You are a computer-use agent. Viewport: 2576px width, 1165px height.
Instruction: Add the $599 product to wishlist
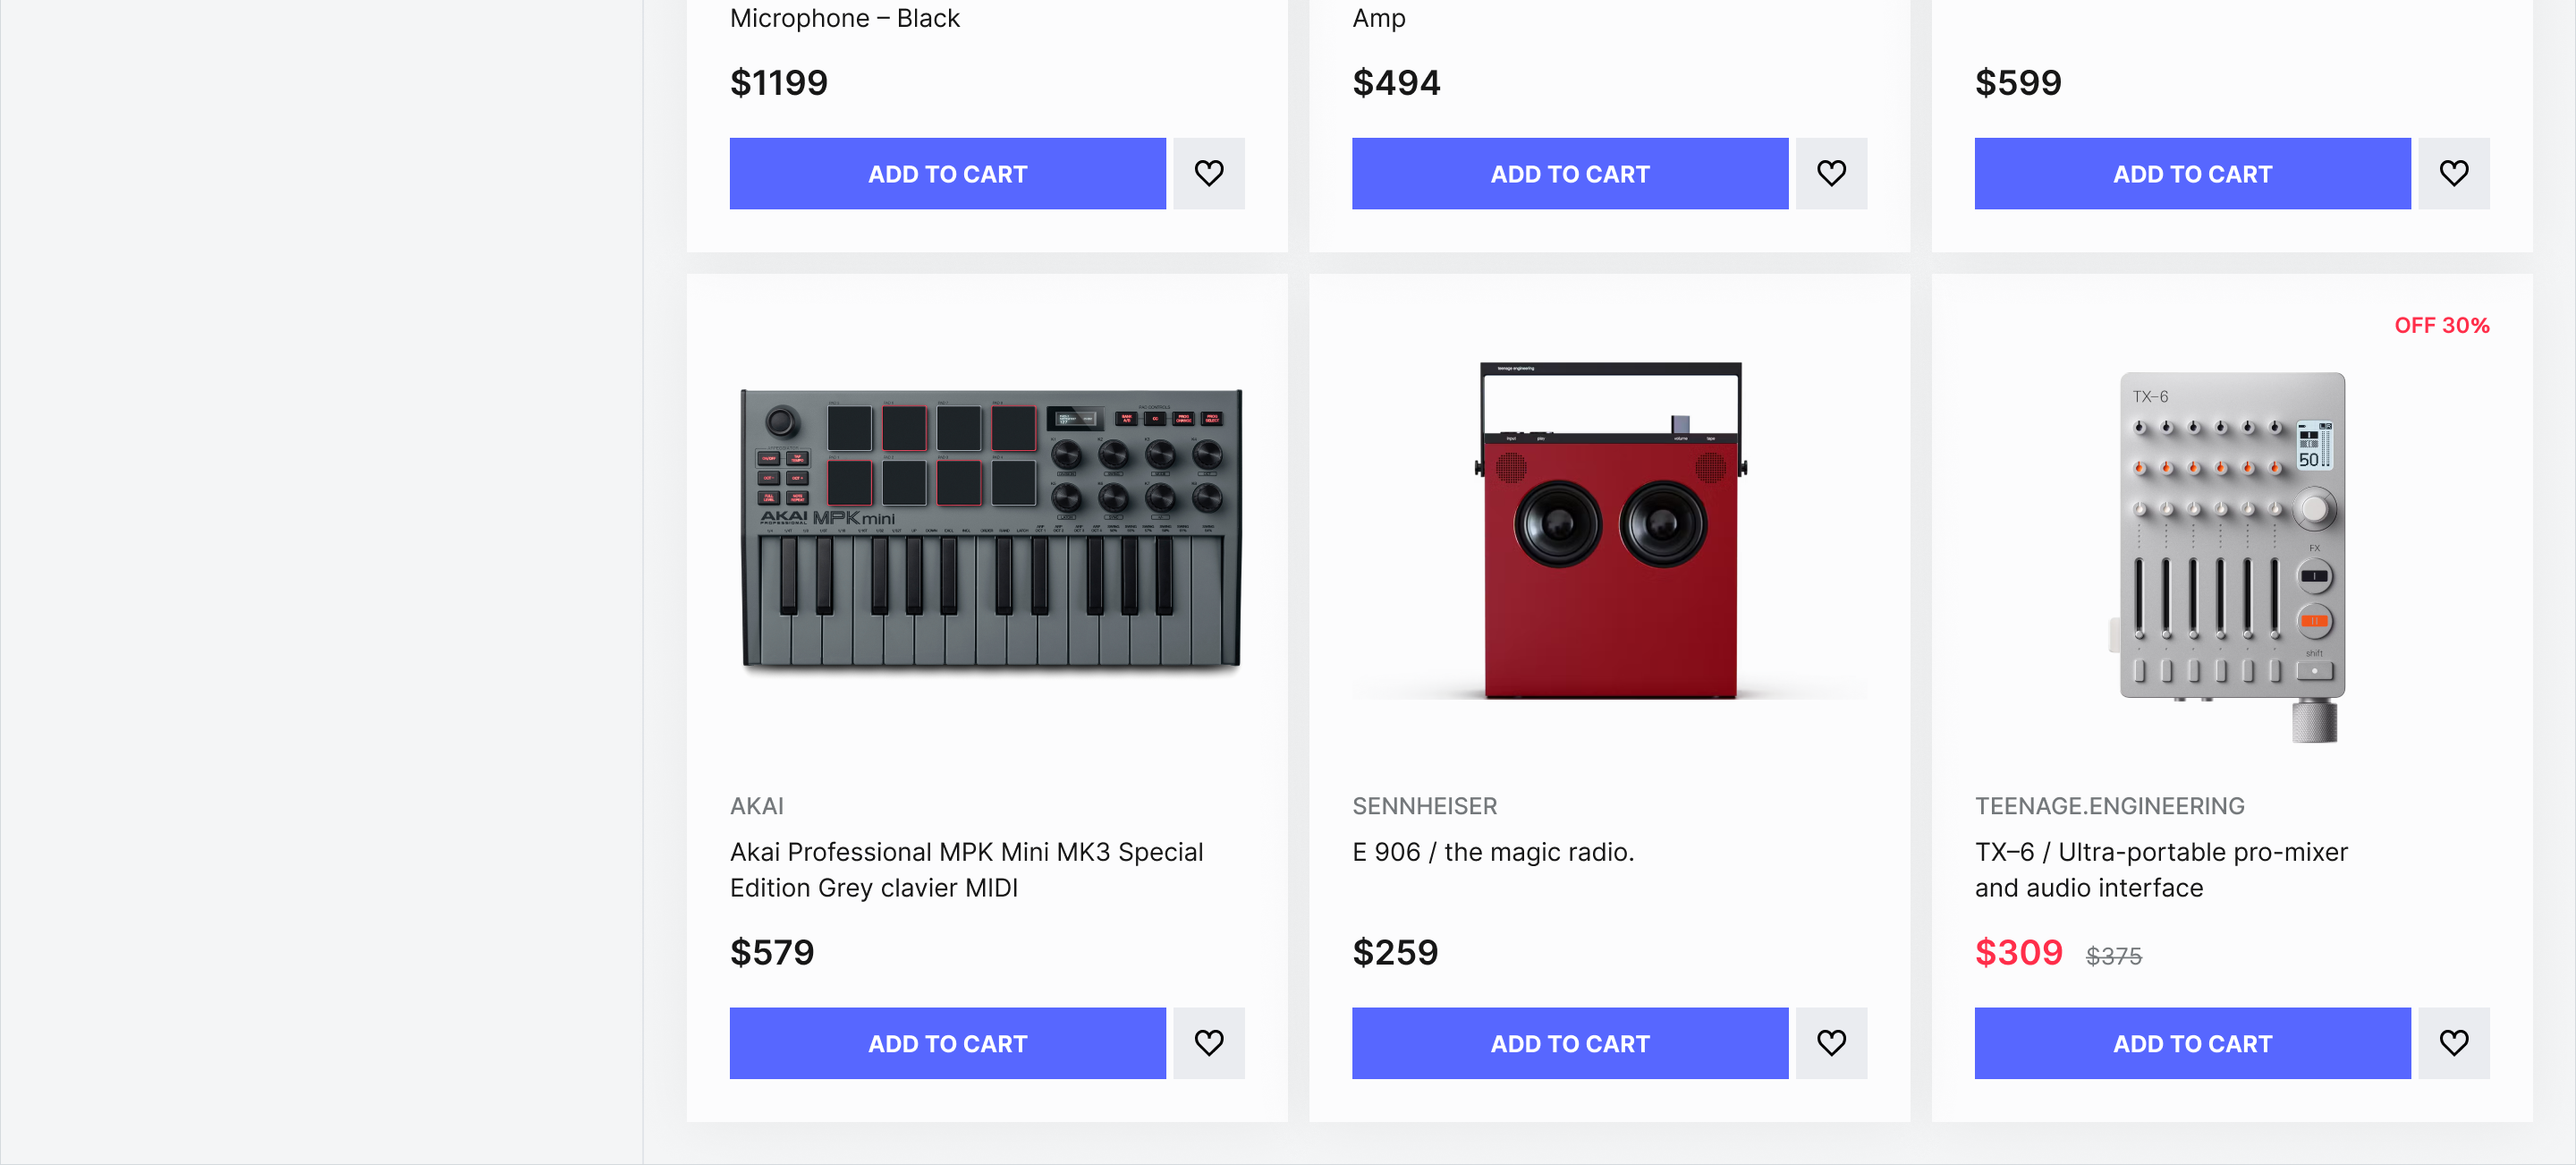2453,174
